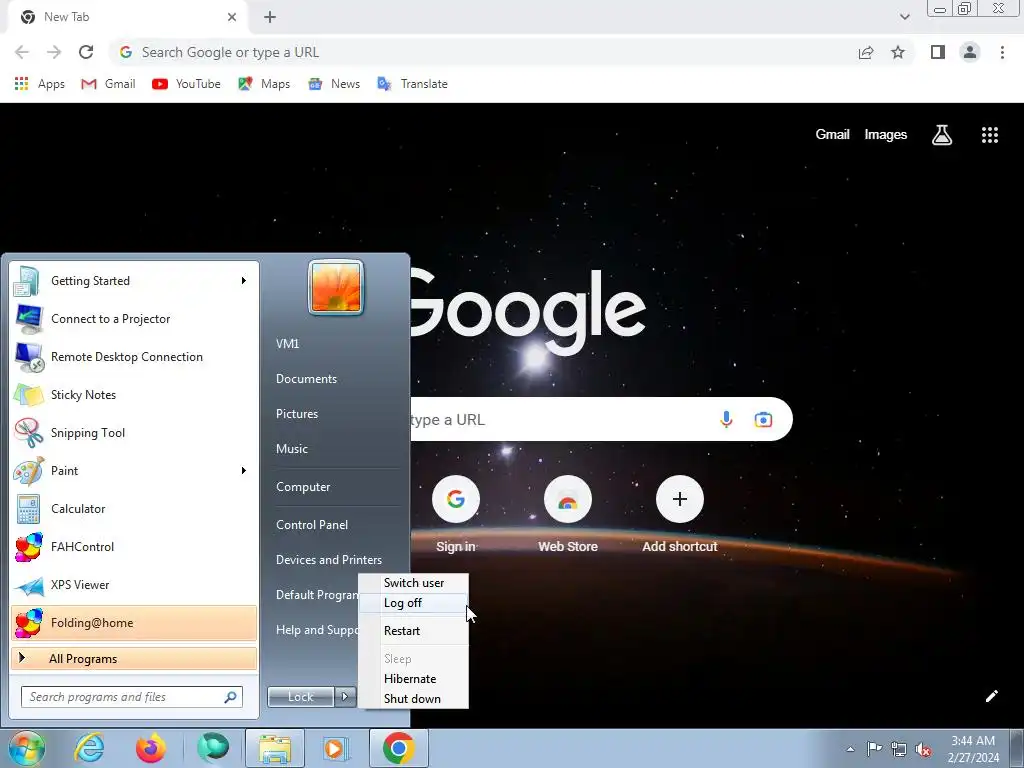Click Images link on Google page

point(886,135)
